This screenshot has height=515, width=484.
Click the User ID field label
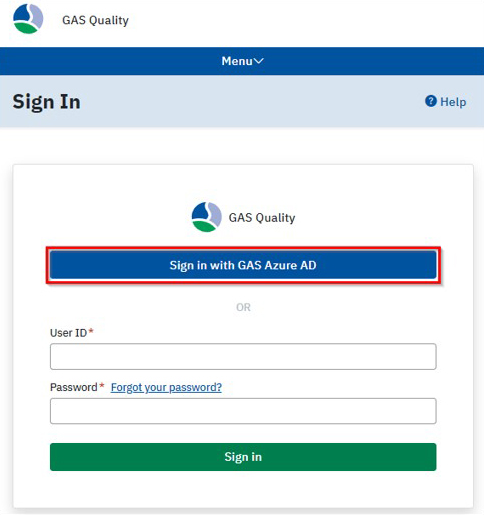click(x=68, y=333)
